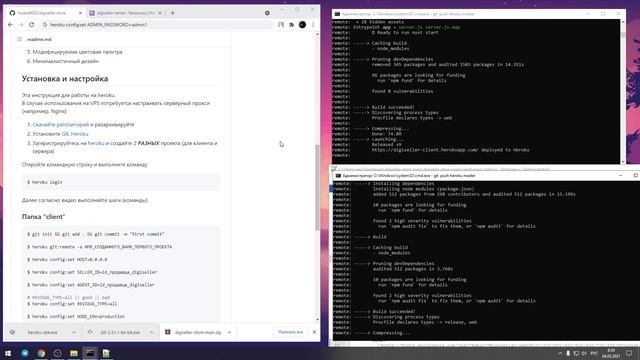Click the 'Released v9' line in upper terminal
Image resolution: width=640 pixels, height=360 pixels.
(x=387, y=144)
